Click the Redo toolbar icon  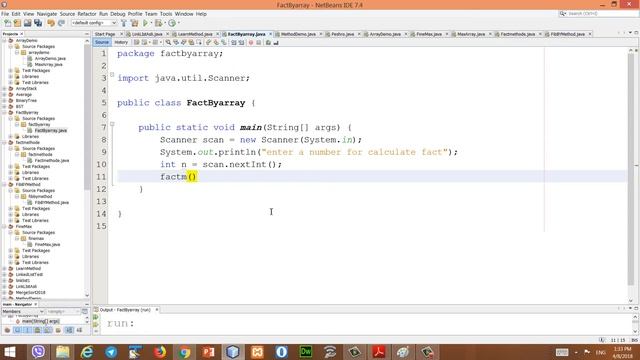61,23
